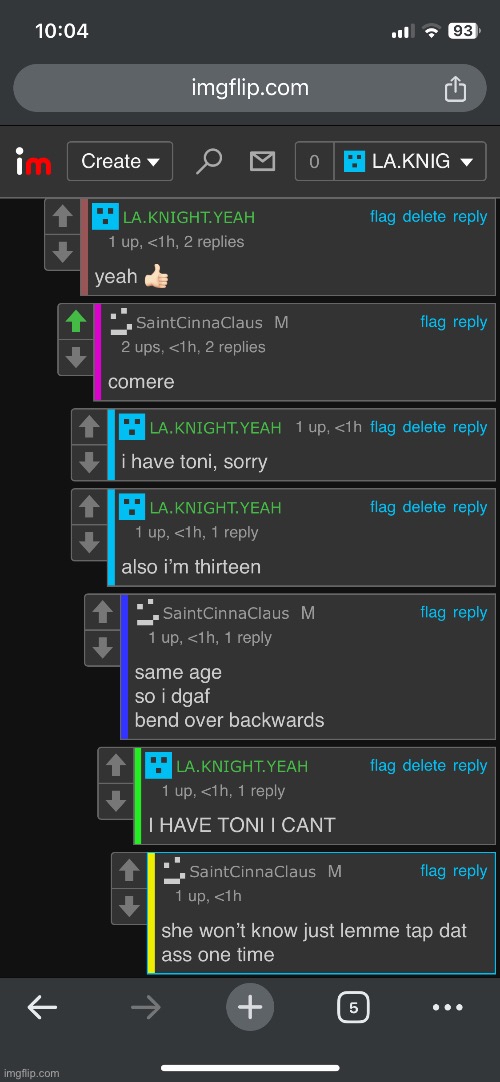Open the imgflip home logo

[33, 162]
